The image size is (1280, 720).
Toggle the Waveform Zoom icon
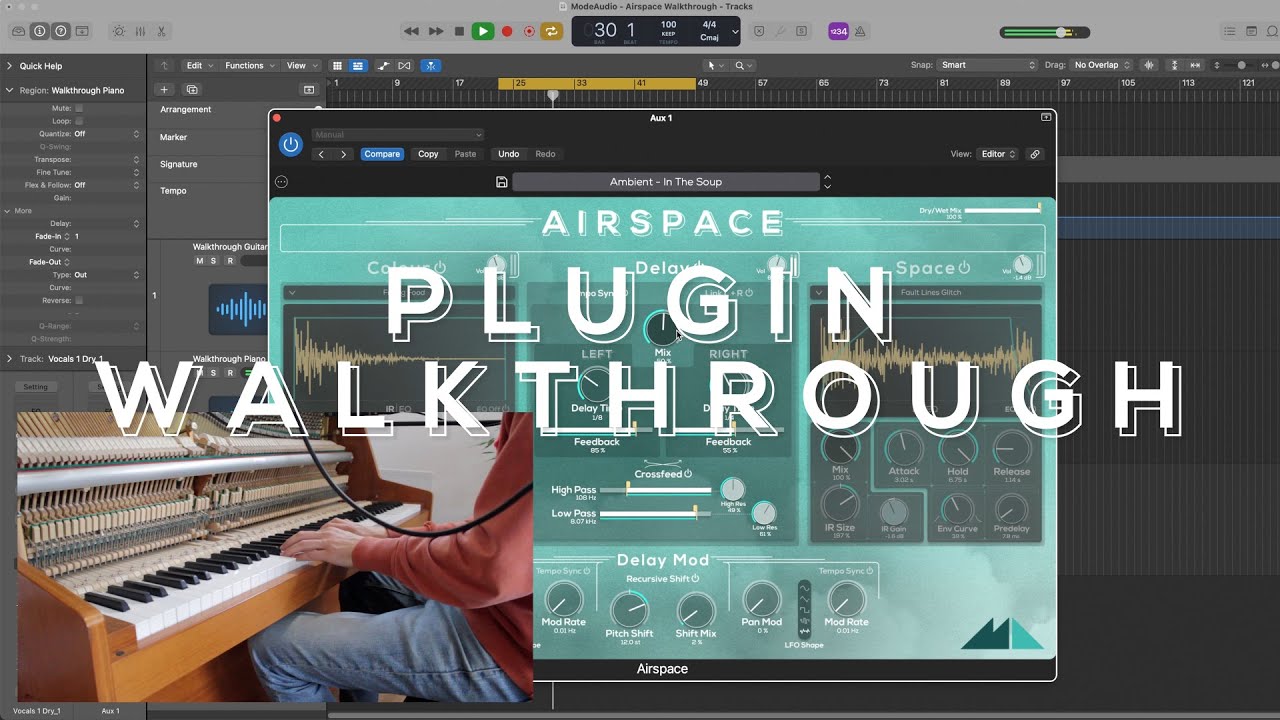1149,65
